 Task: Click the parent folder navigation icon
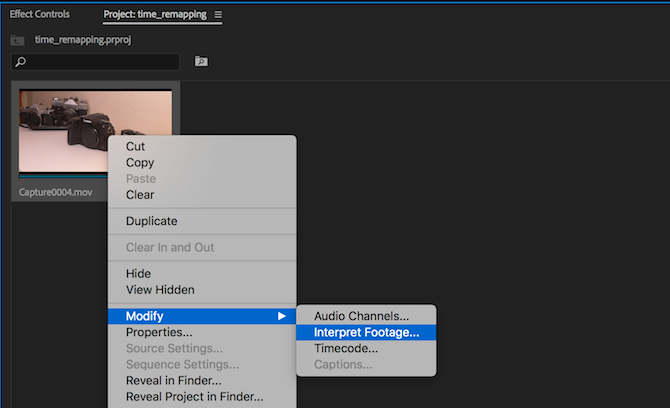tap(17, 40)
